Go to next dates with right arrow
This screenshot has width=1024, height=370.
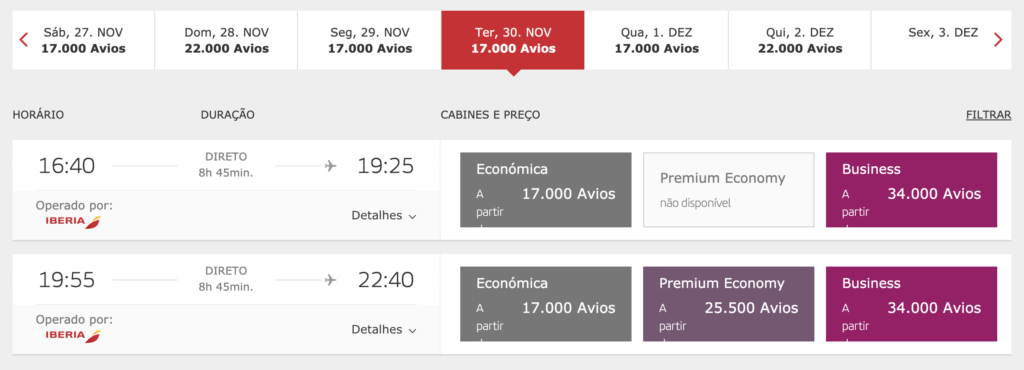(998, 40)
